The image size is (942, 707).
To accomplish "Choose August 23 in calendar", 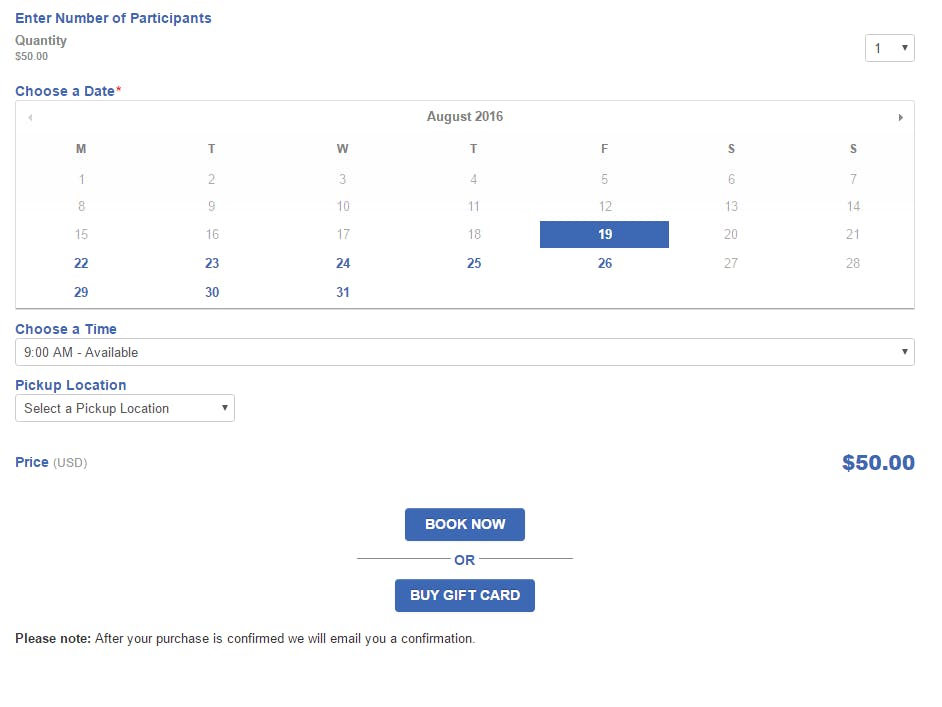I will [212, 264].
